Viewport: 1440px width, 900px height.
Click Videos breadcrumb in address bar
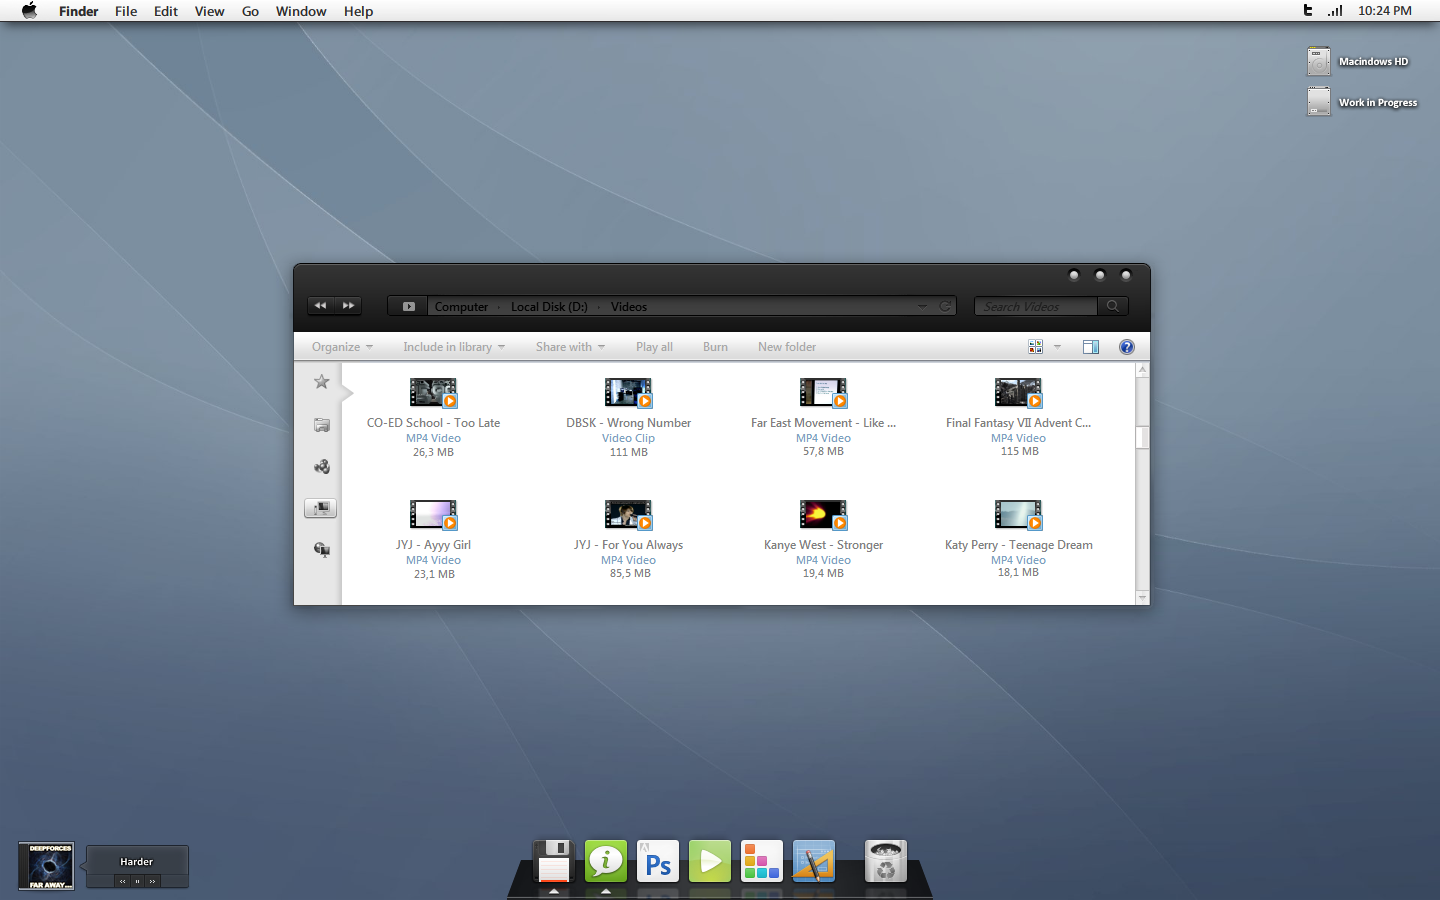(x=629, y=307)
